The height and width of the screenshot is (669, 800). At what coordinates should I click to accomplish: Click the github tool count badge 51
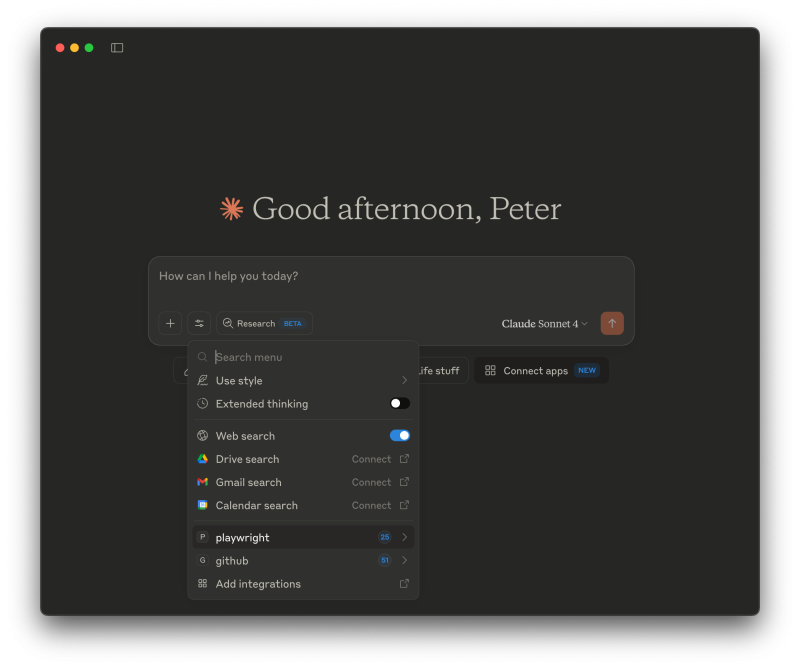click(385, 560)
